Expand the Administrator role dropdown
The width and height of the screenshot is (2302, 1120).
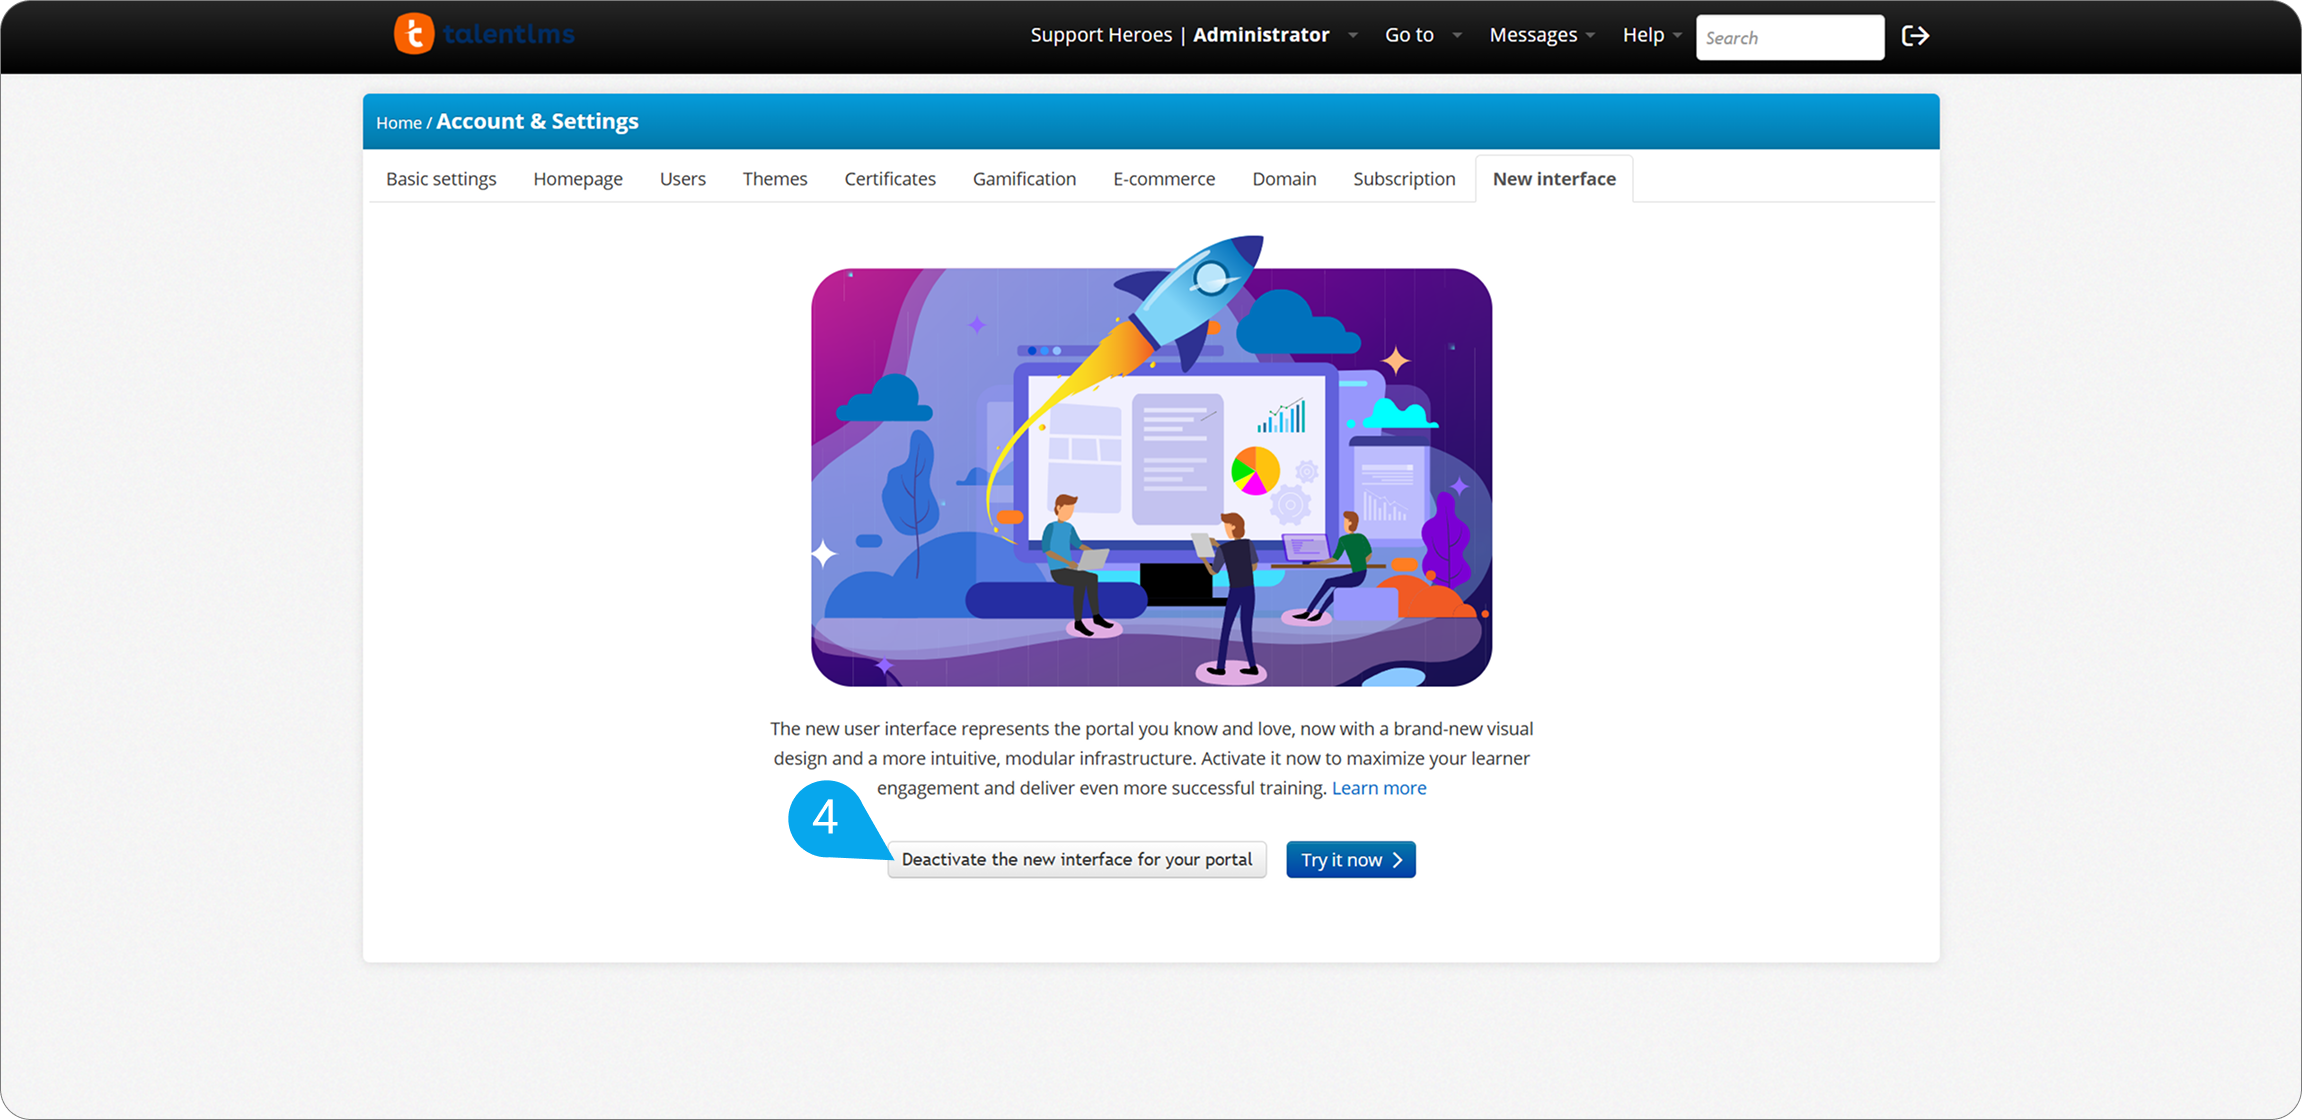pyautogui.click(x=1352, y=36)
